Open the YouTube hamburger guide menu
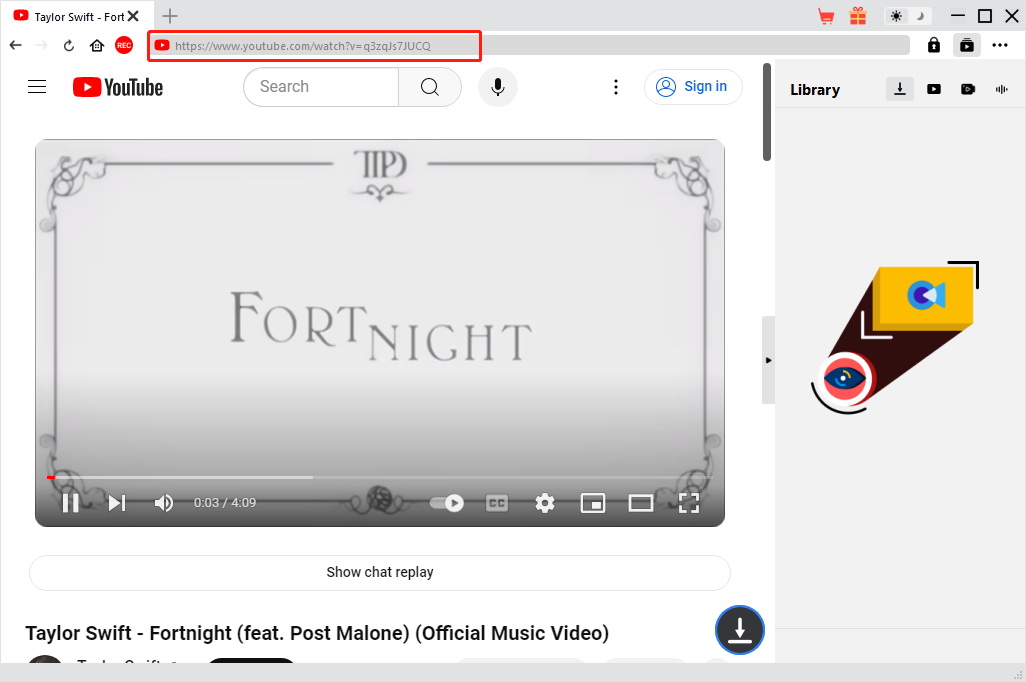The image size is (1026, 682). pos(37,86)
